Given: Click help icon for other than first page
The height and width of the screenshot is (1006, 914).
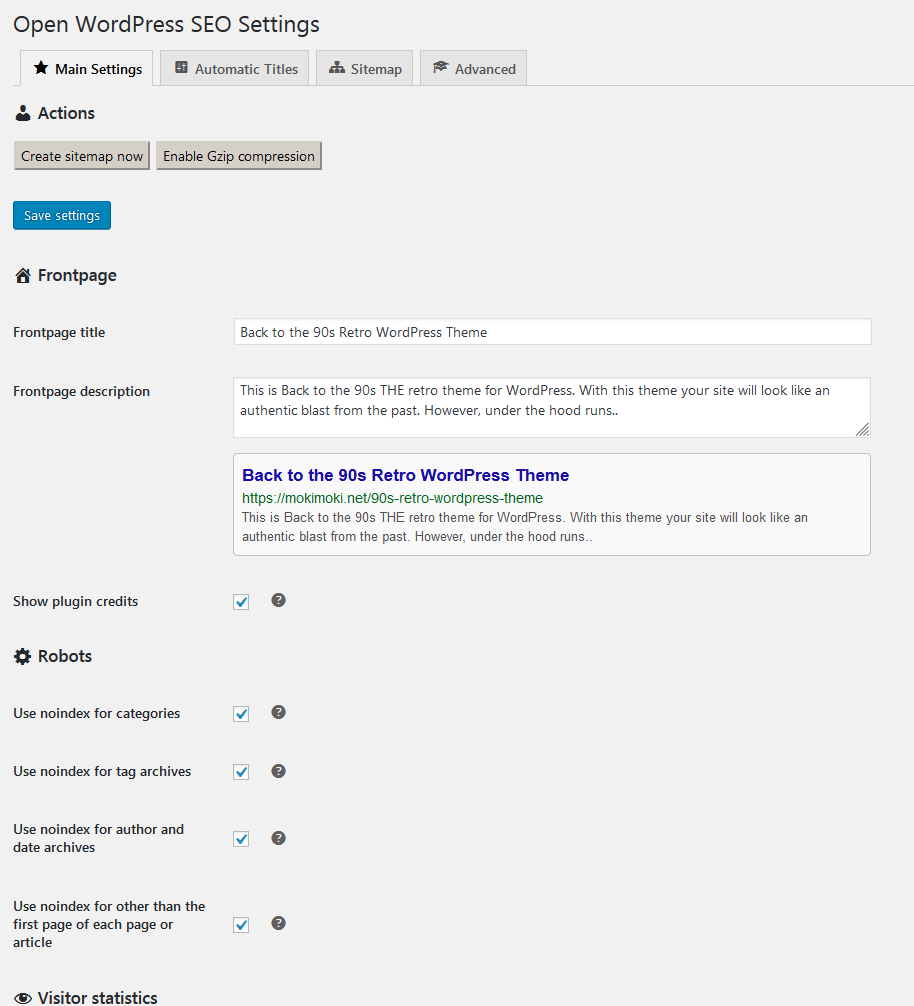Looking at the screenshot, I should pos(279,923).
